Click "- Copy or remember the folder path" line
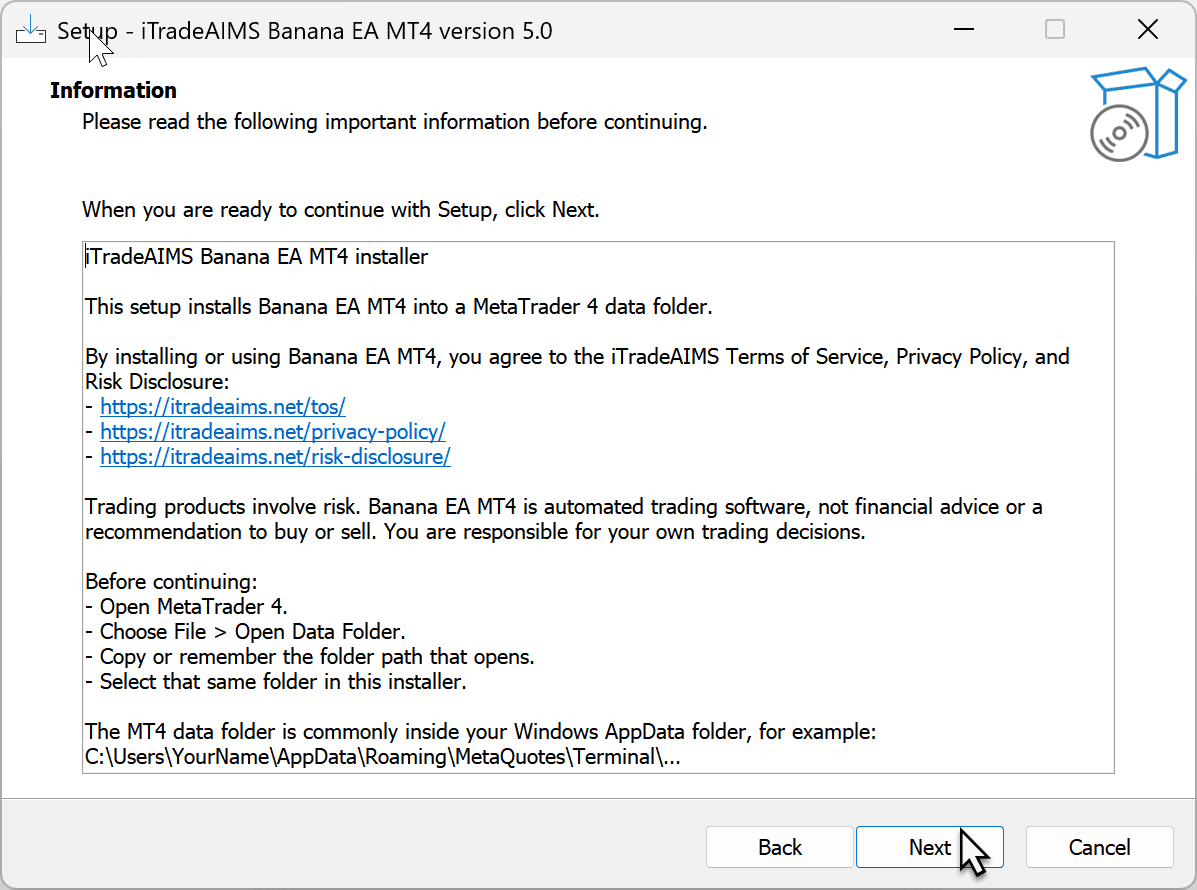 310,657
